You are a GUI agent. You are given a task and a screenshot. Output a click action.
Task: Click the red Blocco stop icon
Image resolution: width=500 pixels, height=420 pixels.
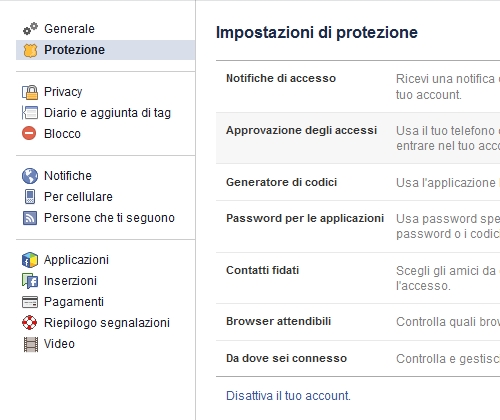point(29,134)
